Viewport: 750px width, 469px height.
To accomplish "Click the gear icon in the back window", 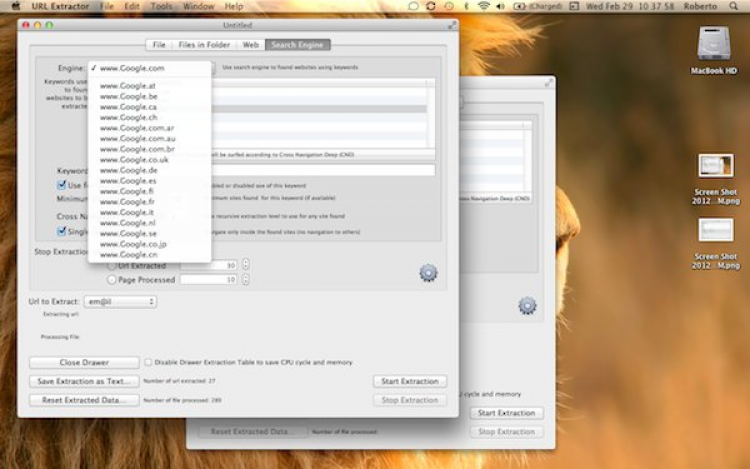I will point(527,305).
